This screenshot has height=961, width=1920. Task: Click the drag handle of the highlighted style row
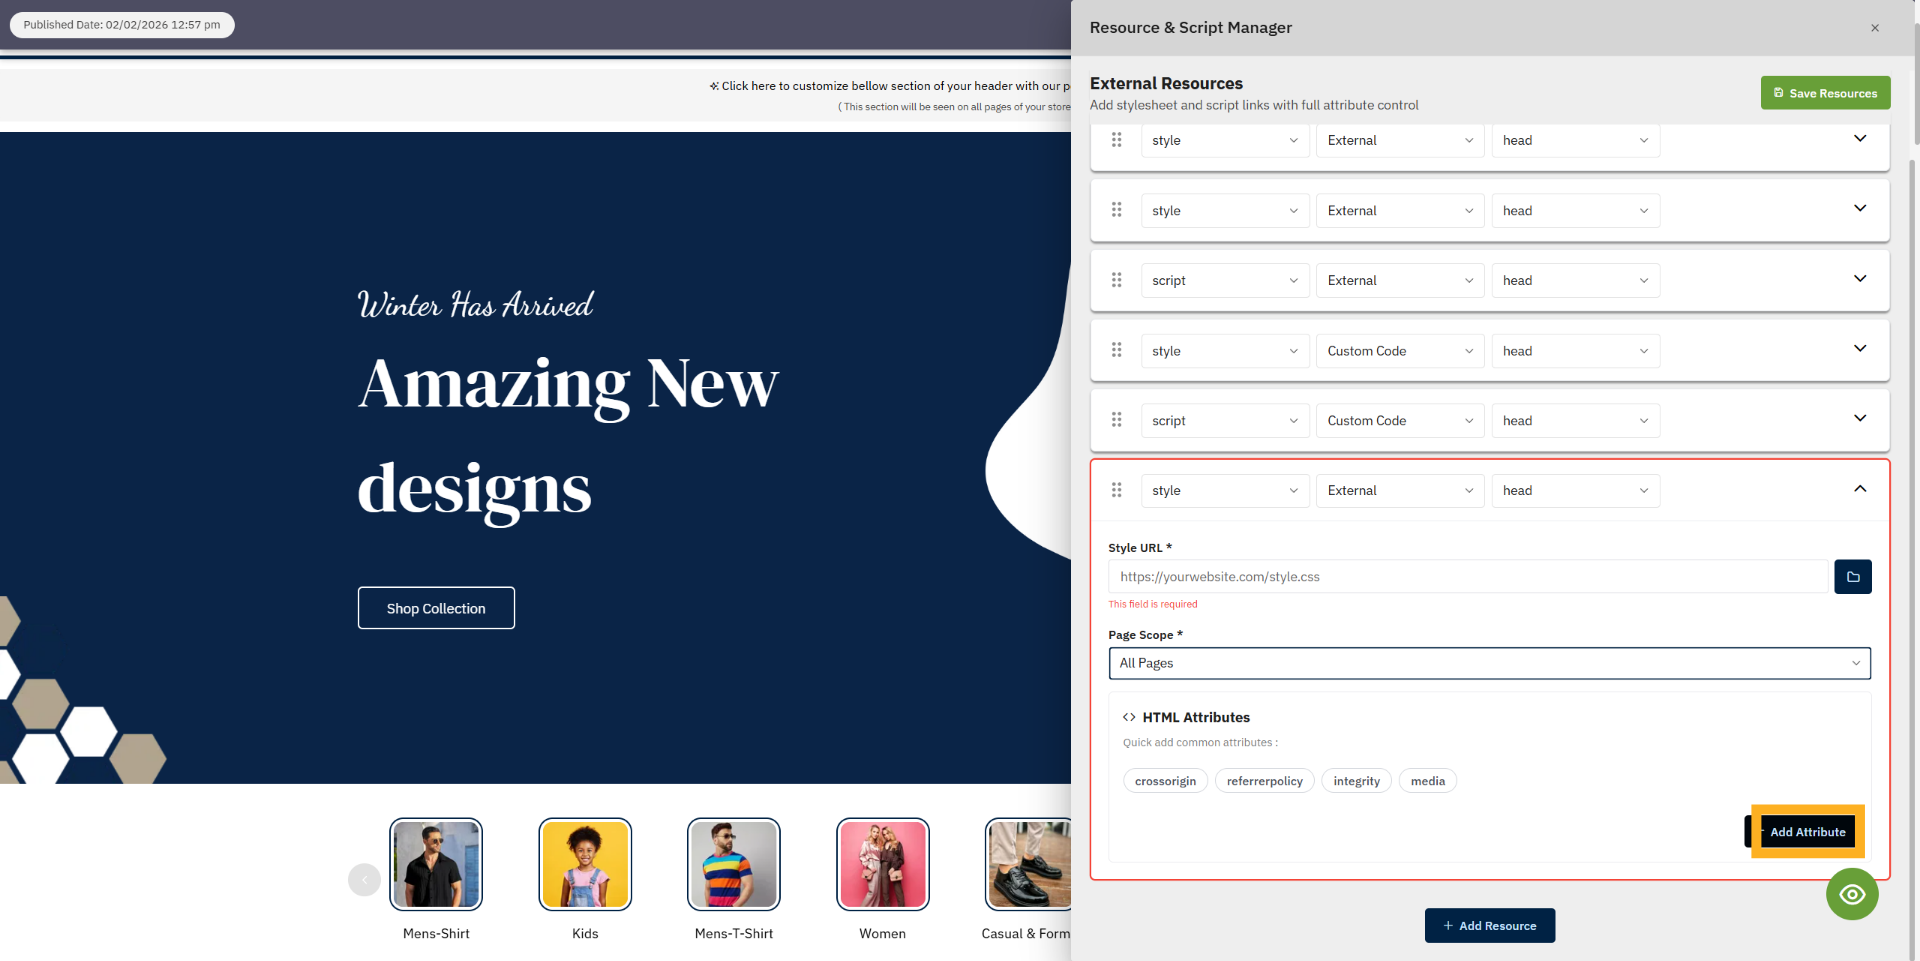[x=1117, y=490]
